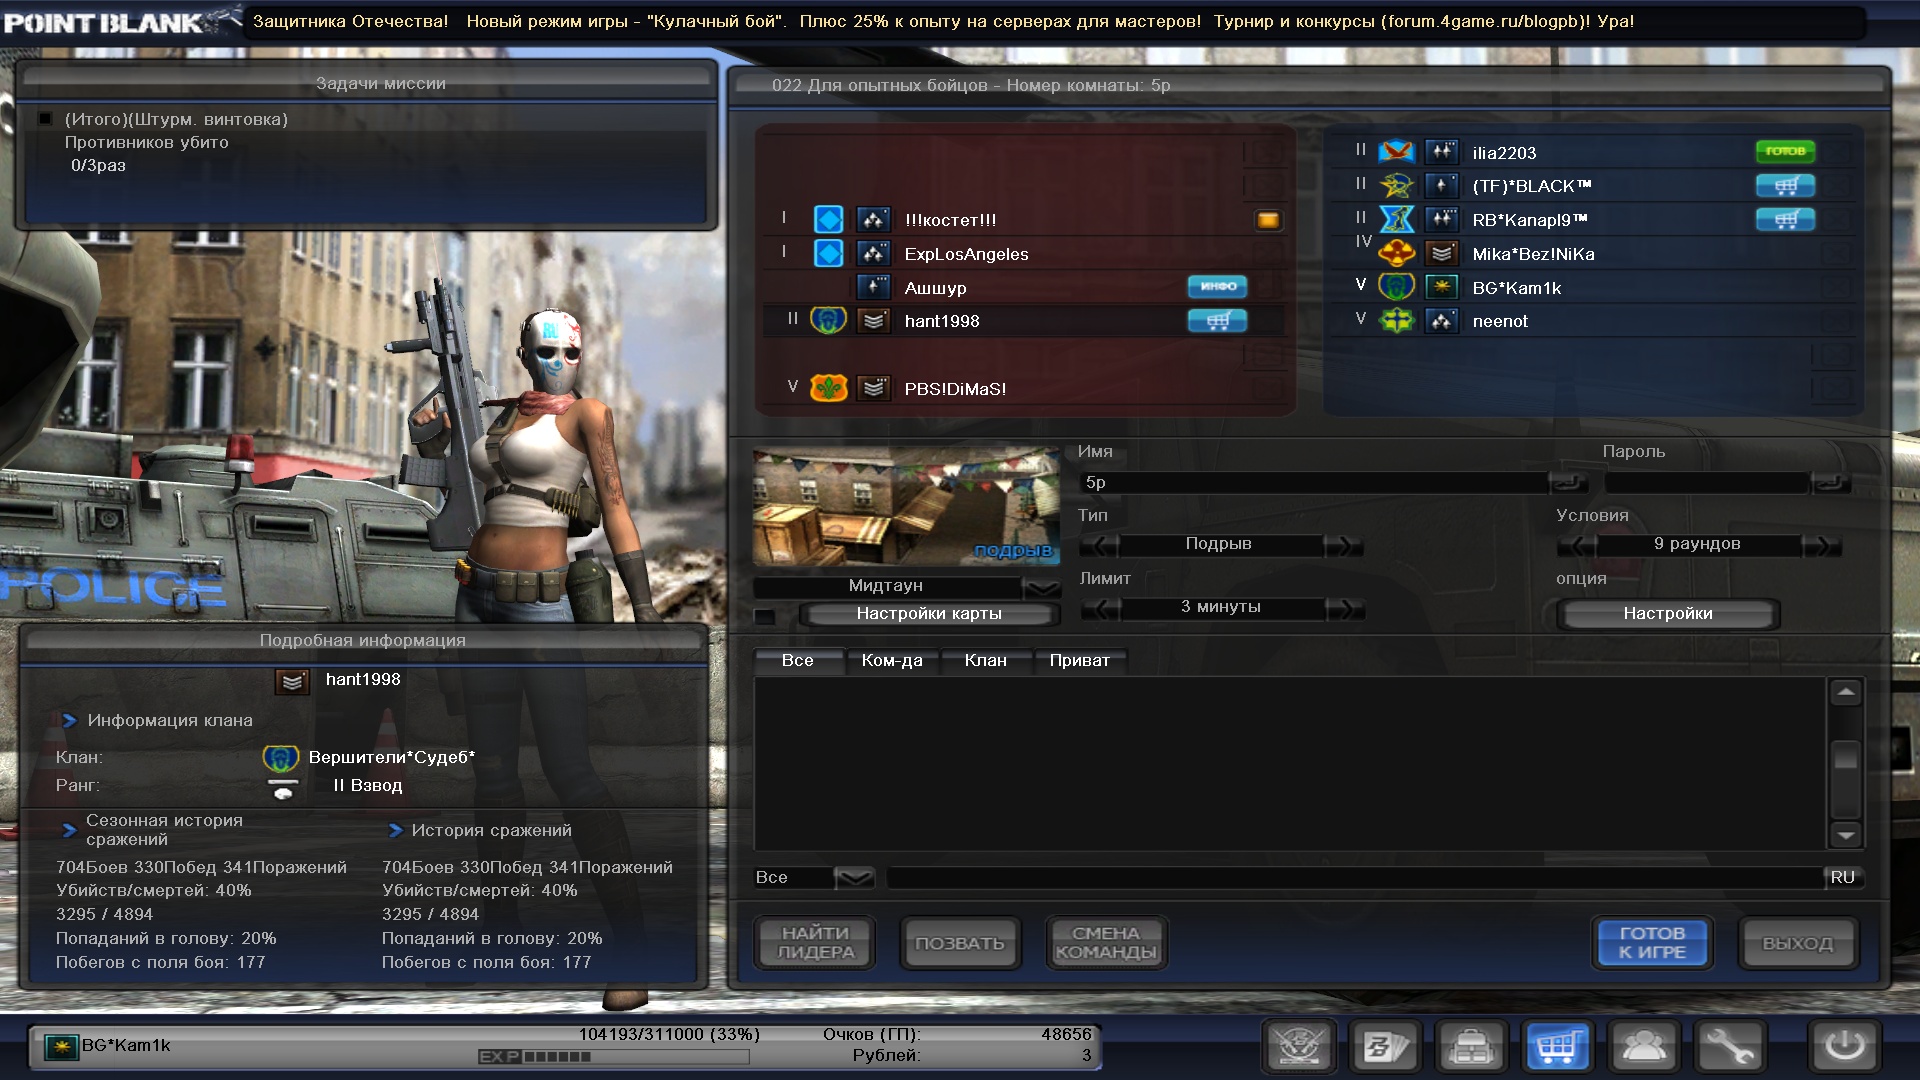Click left arrow of Лимит 3 минуты selector
The image size is (1920, 1080).
[x=1100, y=608]
